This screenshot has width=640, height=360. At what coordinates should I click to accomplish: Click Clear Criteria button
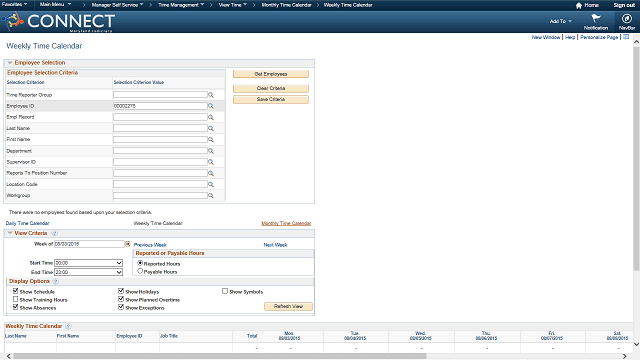coord(271,88)
